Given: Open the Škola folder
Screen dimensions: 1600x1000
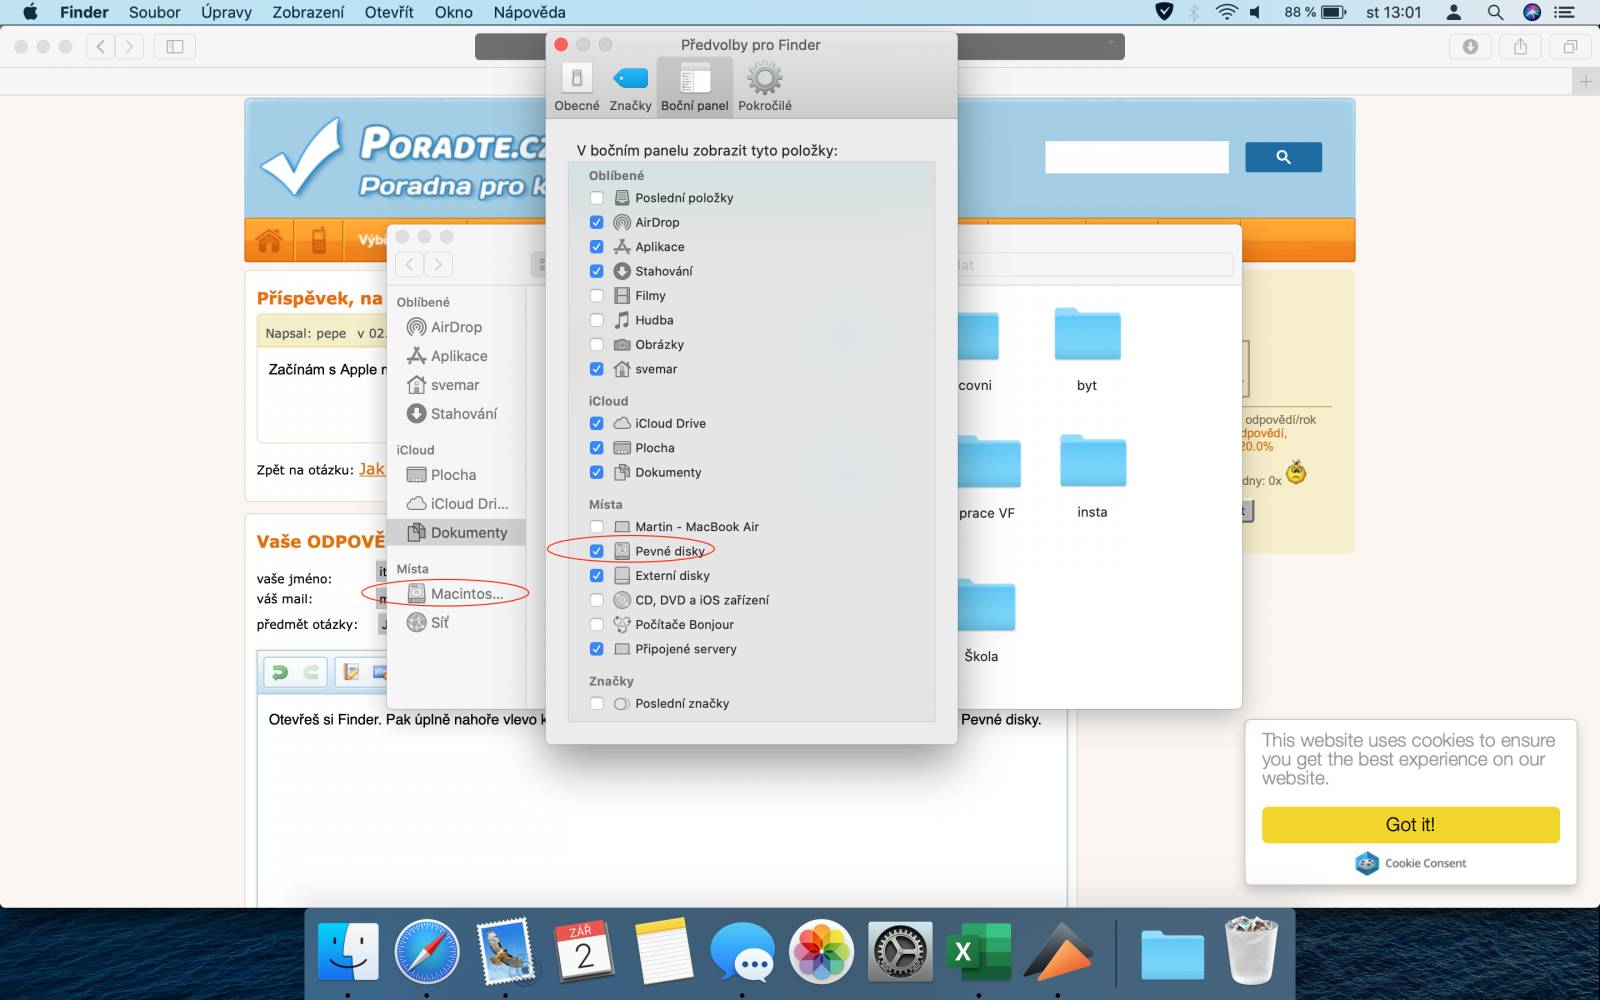Looking at the screenshot, I should [986, 620].
